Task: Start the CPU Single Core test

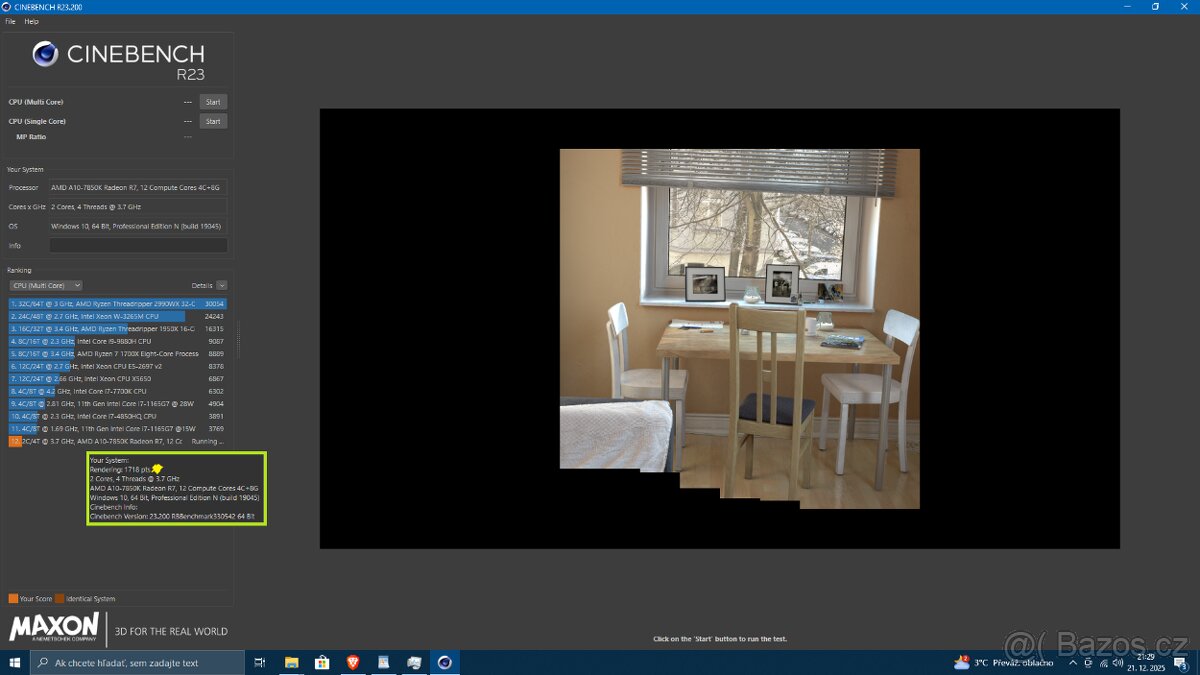Action: [x=213, y=121]
